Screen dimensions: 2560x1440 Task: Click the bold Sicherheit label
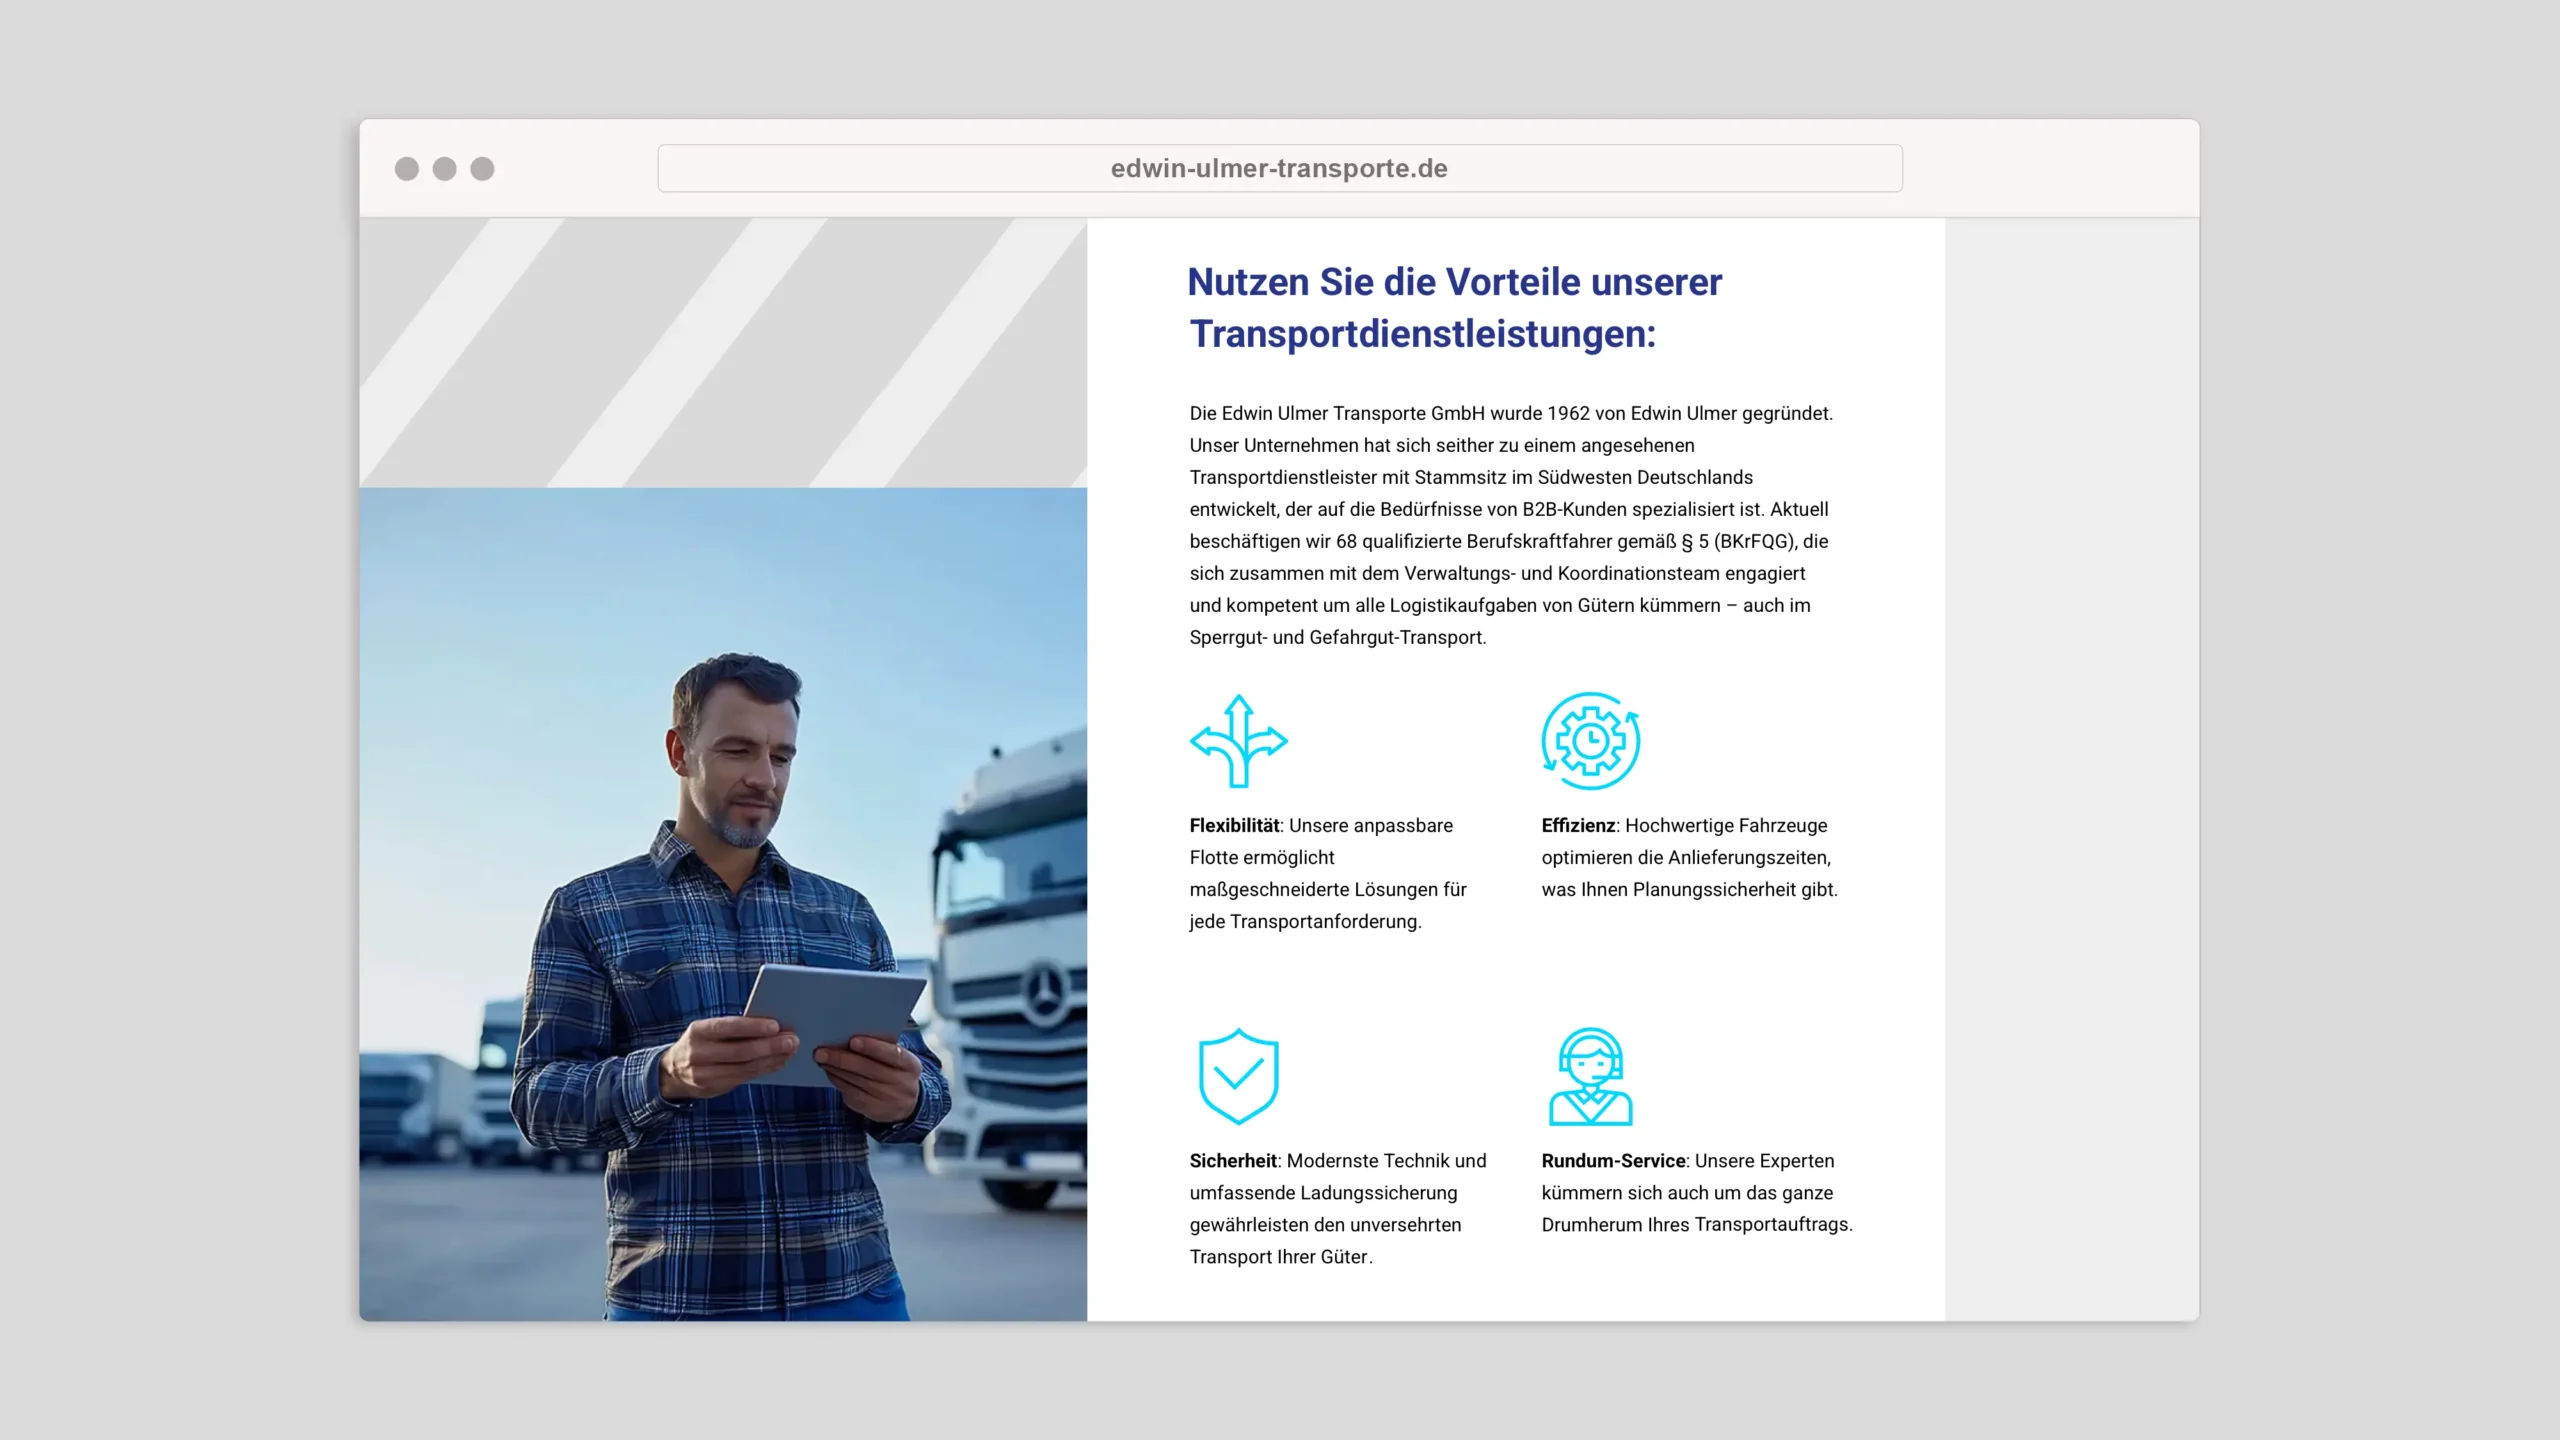[1233, 1160]
